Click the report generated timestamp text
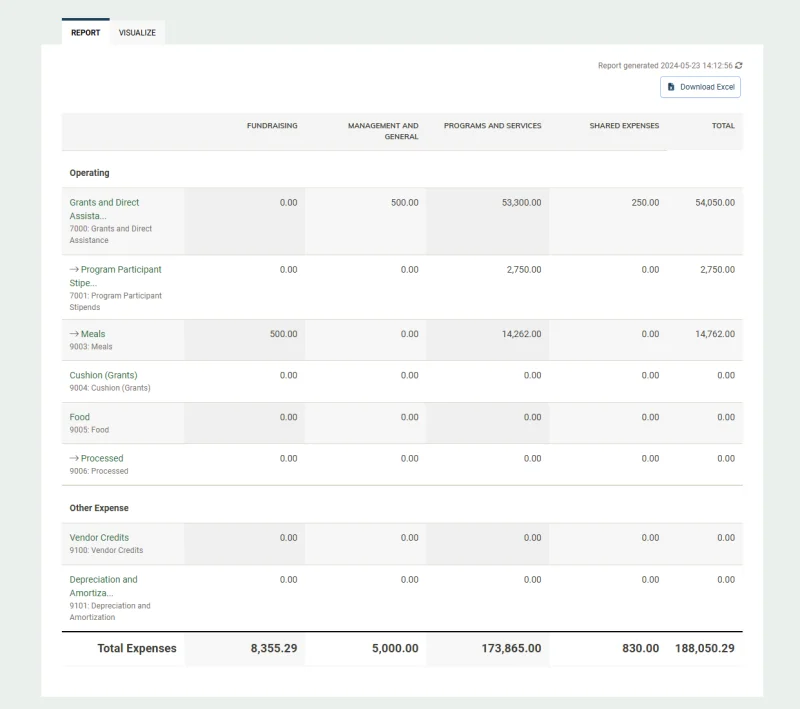This screenshot has height=709, width=800. (665, 65)
